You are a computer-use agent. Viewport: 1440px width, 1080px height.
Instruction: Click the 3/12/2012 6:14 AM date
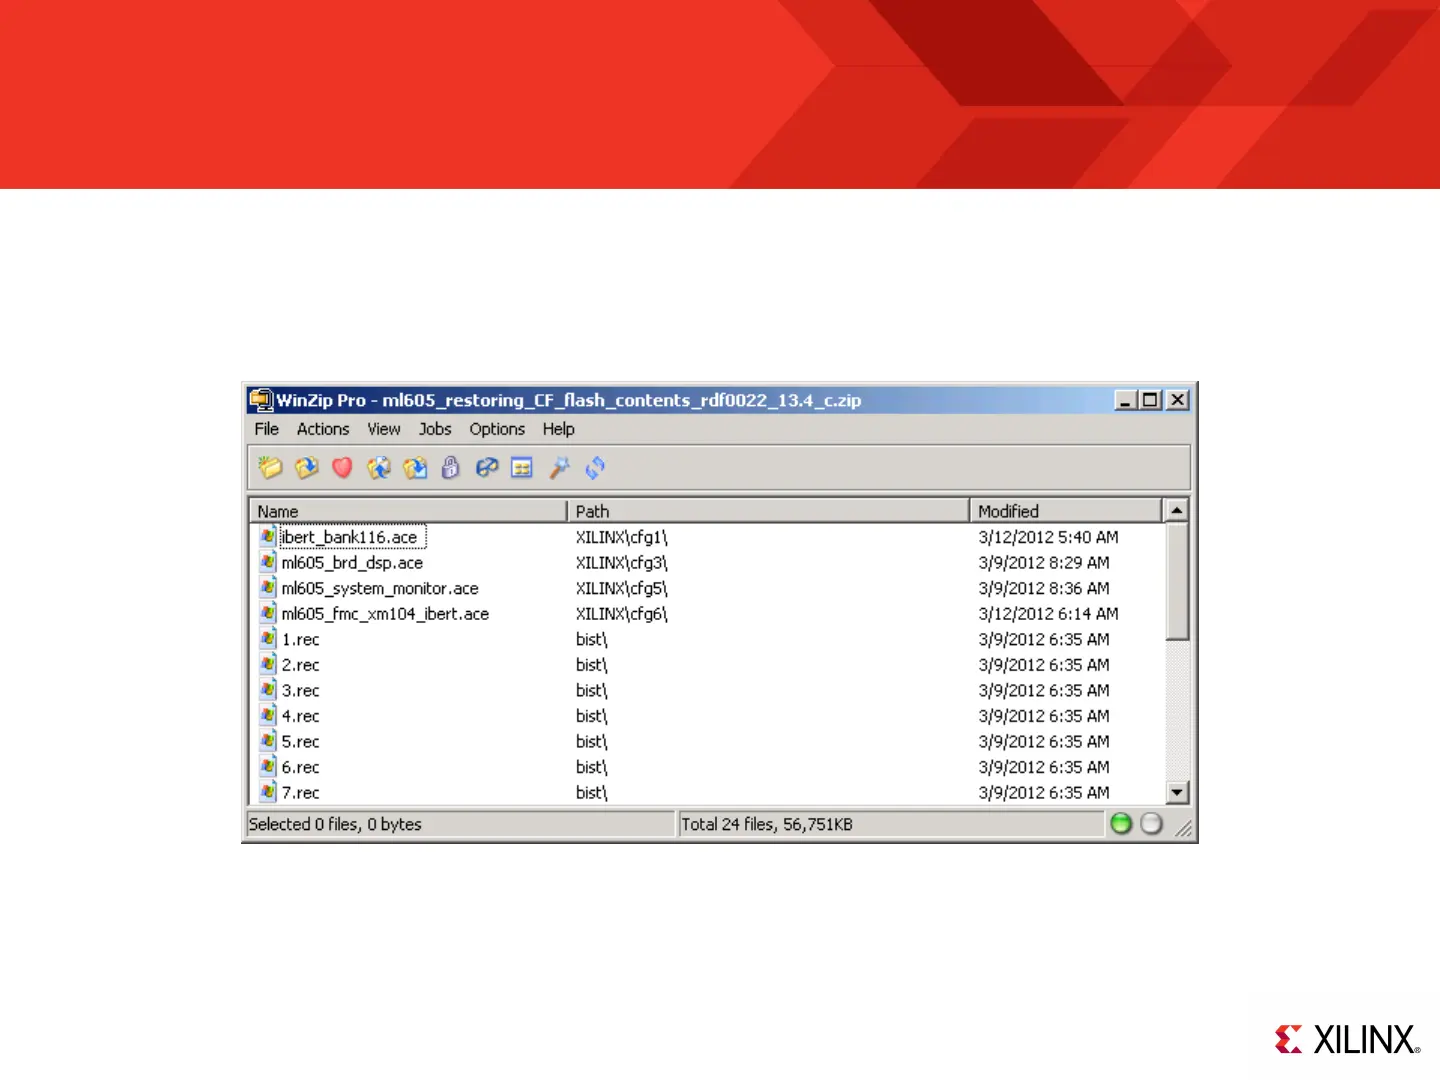[x=1048, y=613]
